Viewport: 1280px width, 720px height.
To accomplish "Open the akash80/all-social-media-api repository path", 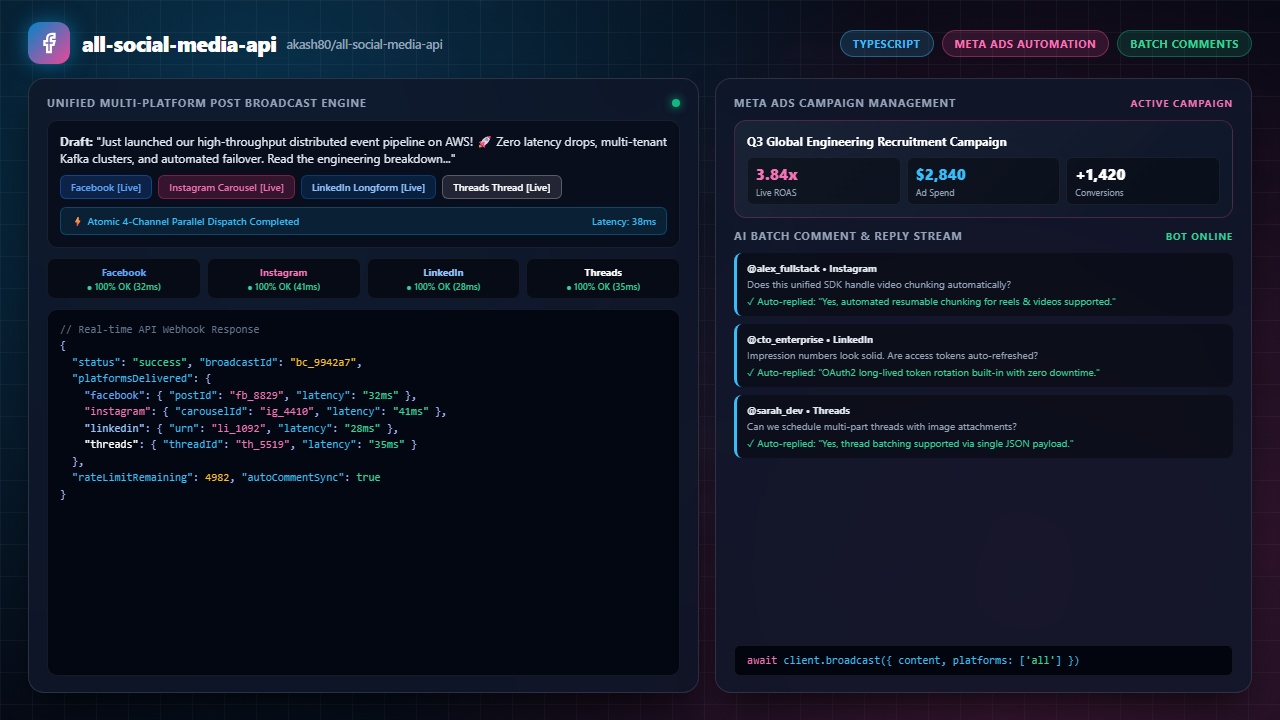I will pyautogui.click(x=364, y=44).
